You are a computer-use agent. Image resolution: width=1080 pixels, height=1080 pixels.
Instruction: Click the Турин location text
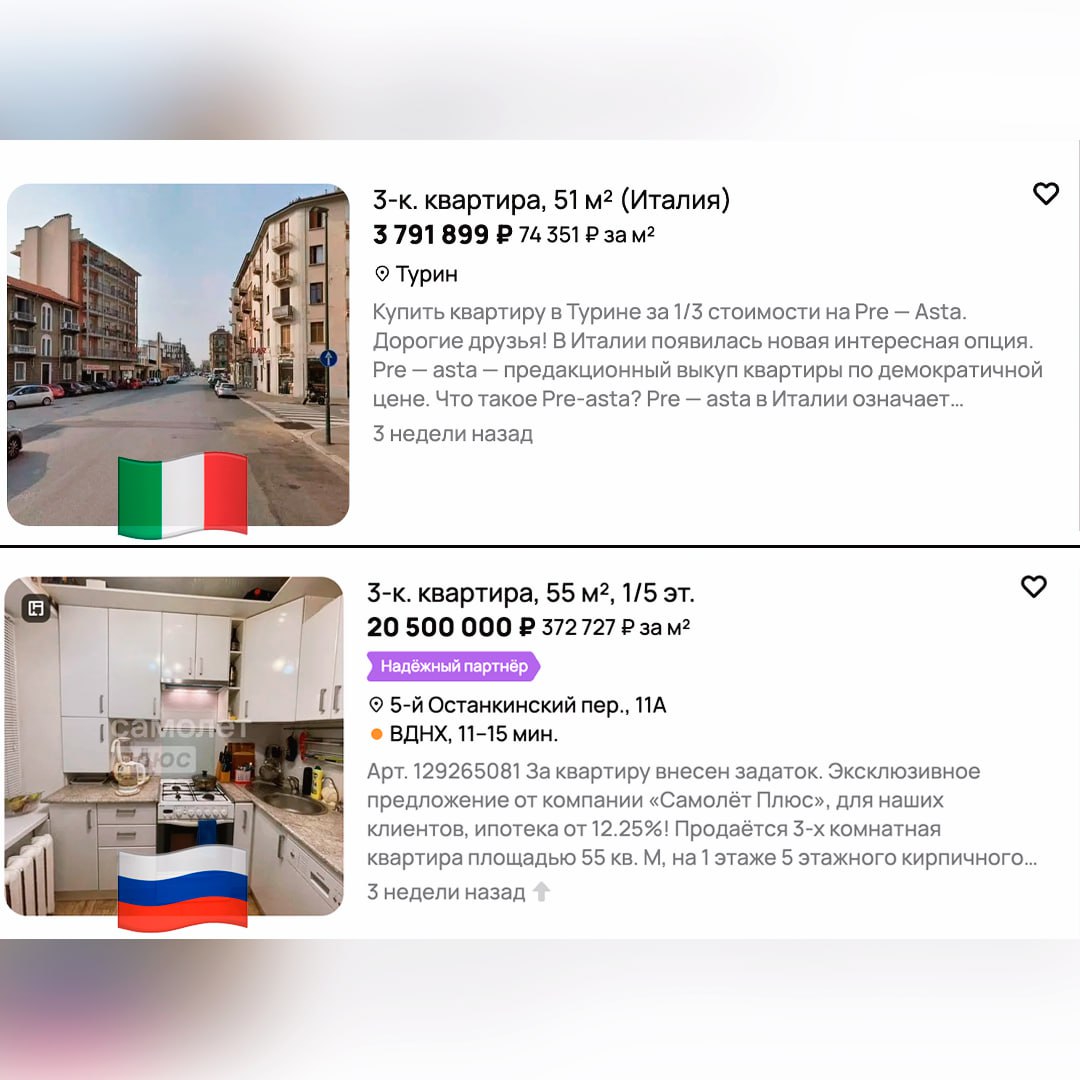pyautogui.click(x=426, y=274)
